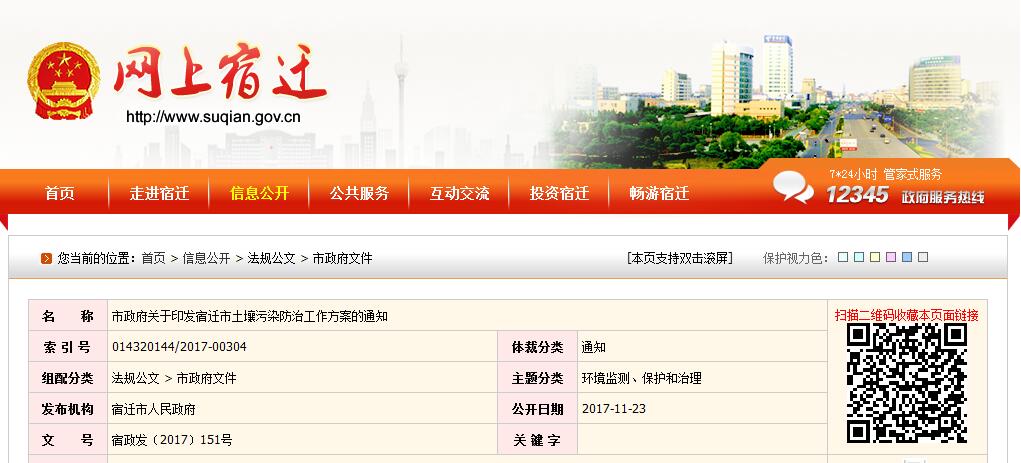
Task: Open the 首页 navigation tab
Action: pyautogui.click(x=59, y=193)
